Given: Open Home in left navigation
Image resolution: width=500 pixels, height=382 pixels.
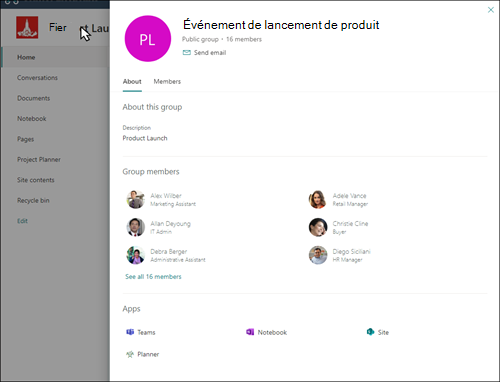Looking at the screenshot, I should tap(26, 57).
